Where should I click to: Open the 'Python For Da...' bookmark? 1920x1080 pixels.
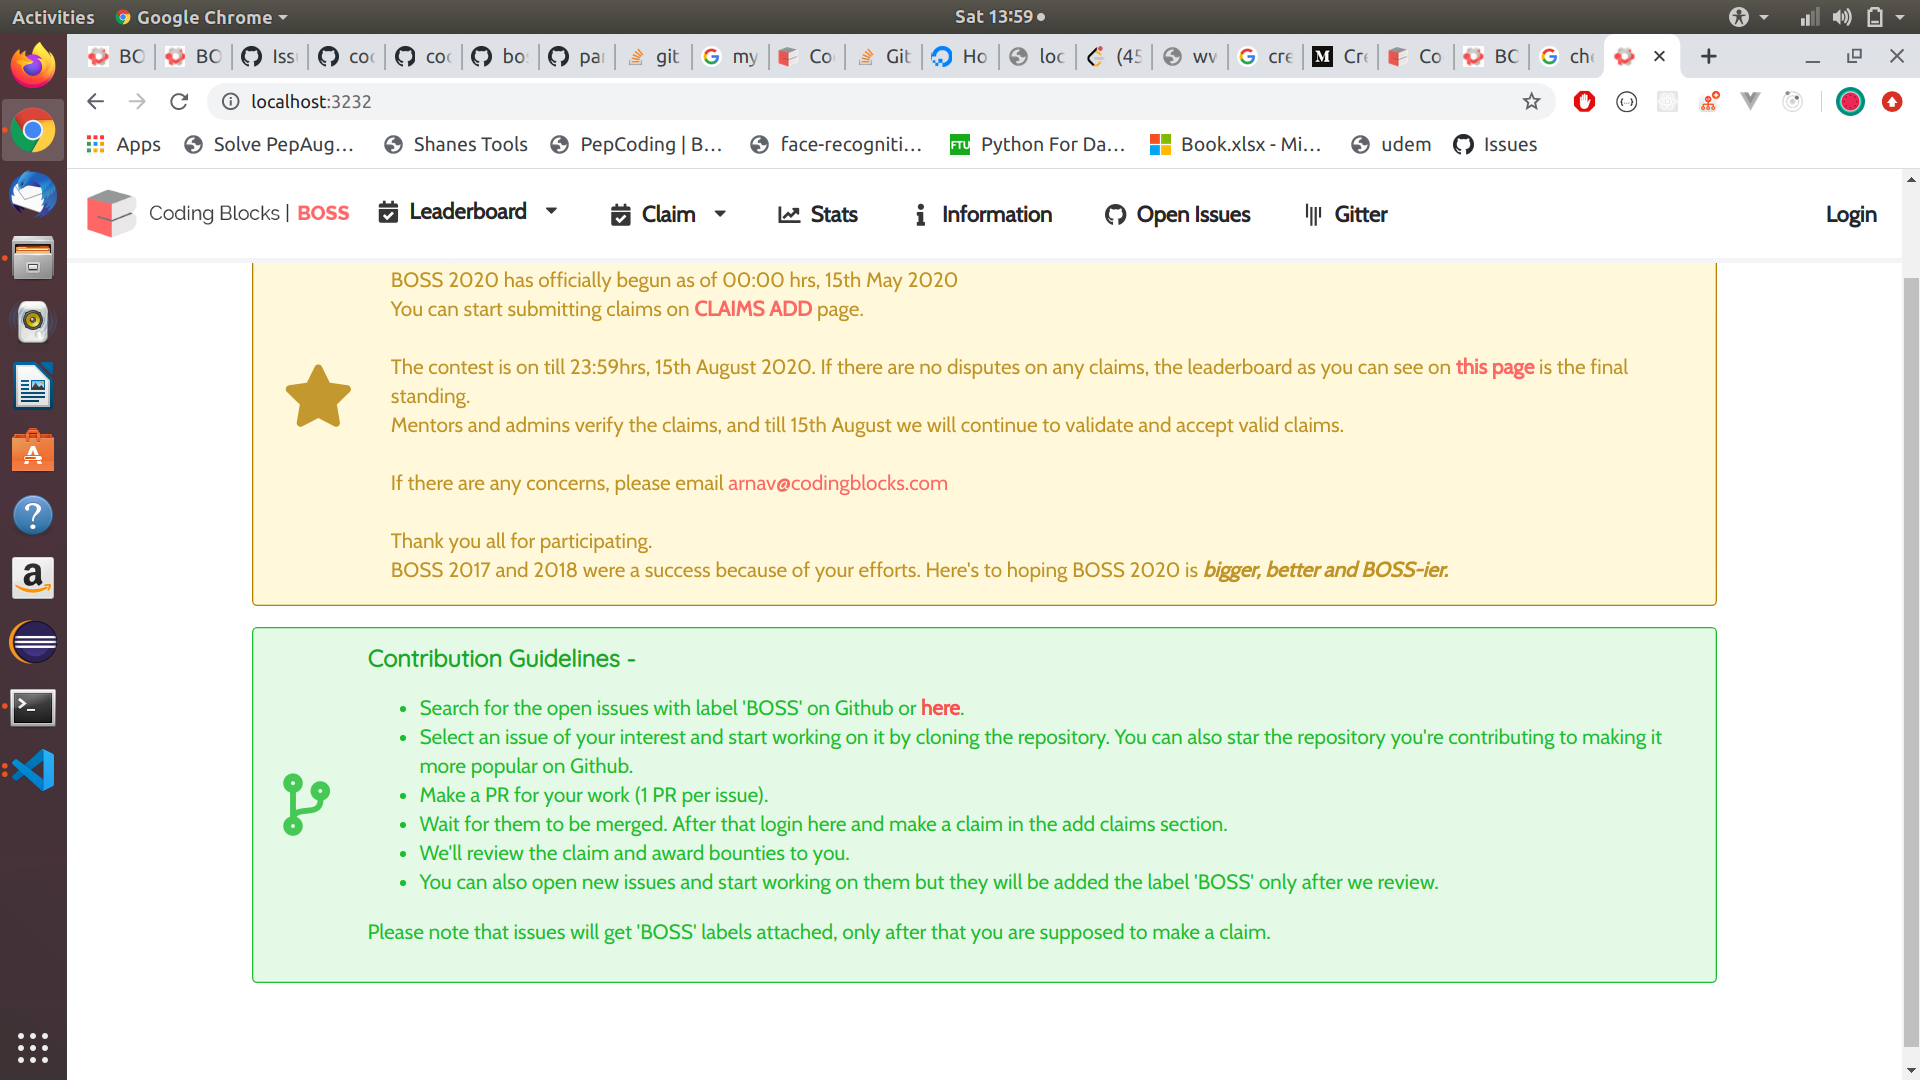click(x=1037, y=144)
